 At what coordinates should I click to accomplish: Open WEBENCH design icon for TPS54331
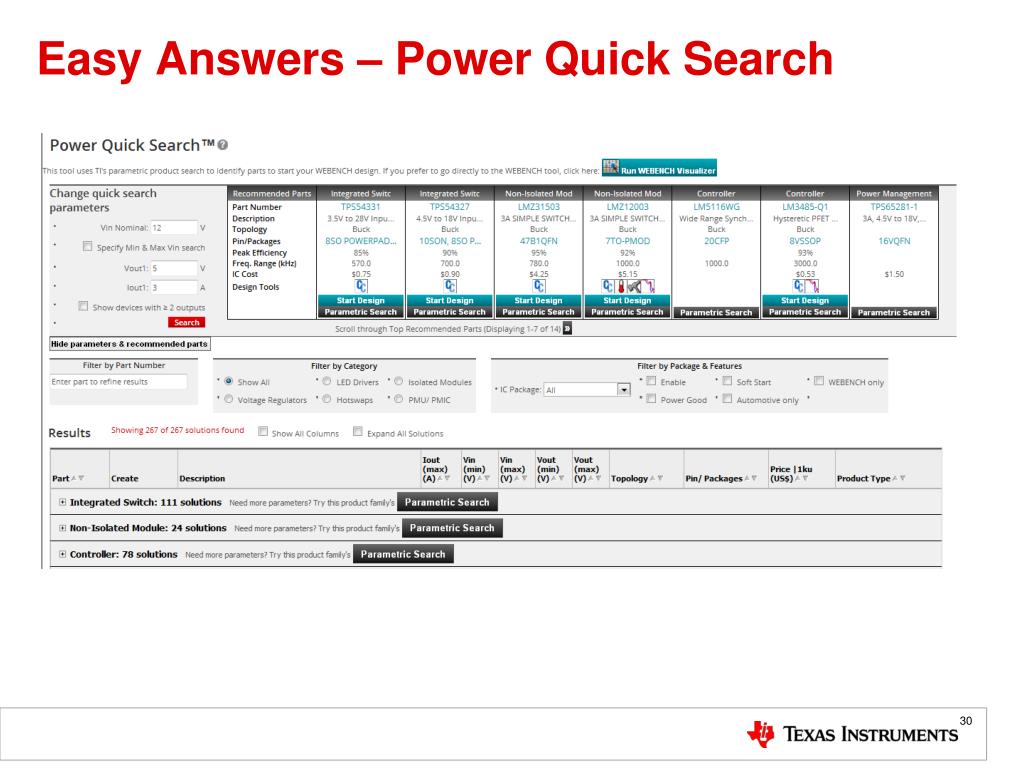[361, 286]
